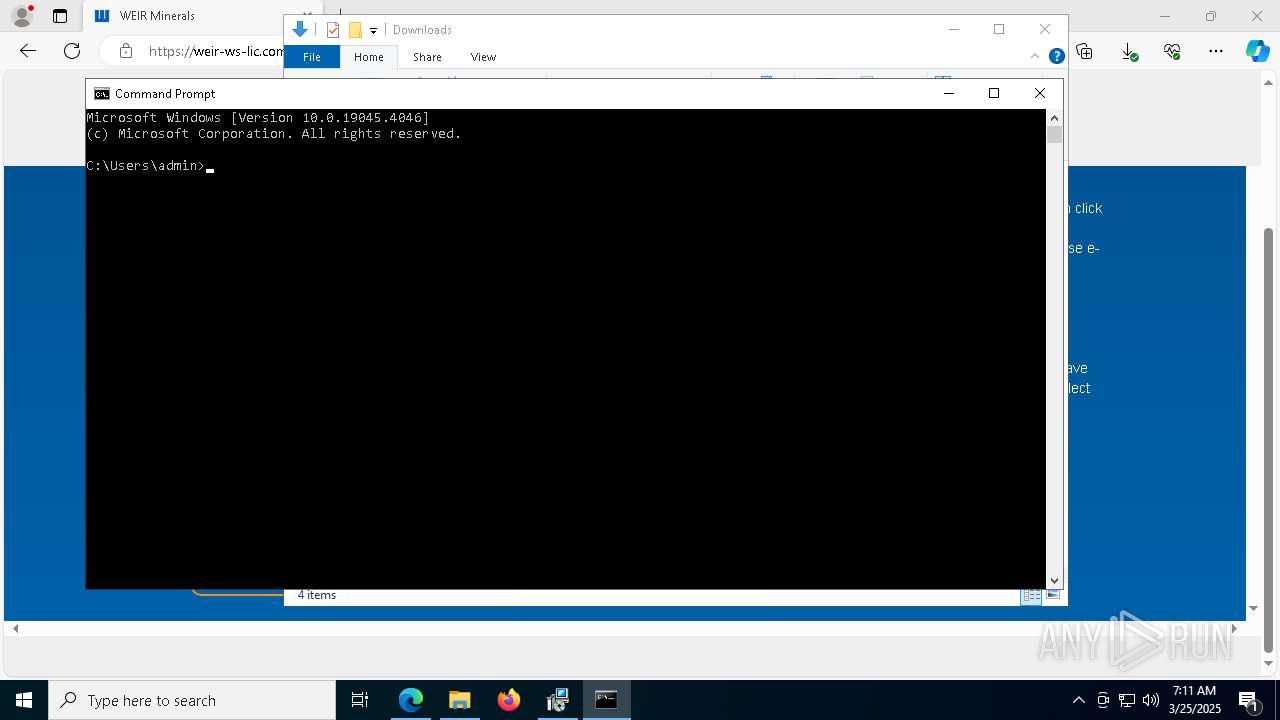The image size is (1280, 720).
Task: Maximize the Downloads Explorer window
Action: pyautogui.click(x=999, y=29)
